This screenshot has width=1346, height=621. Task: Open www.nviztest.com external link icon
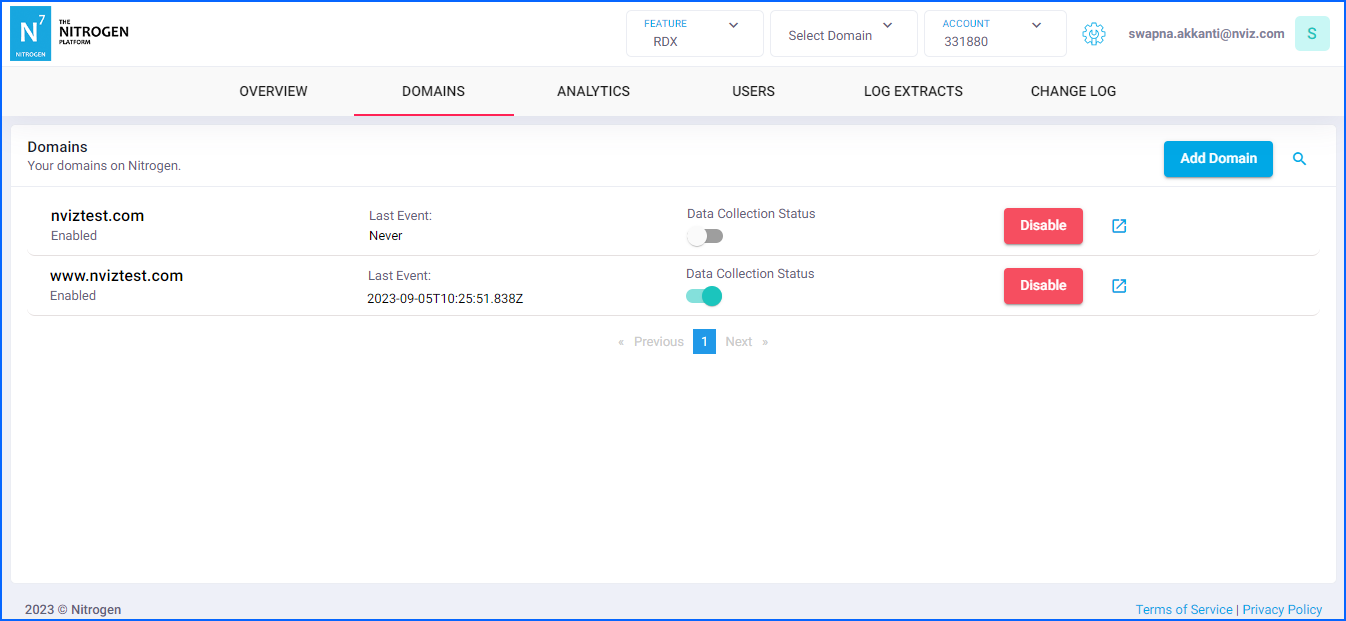(x=1119, y=286)
